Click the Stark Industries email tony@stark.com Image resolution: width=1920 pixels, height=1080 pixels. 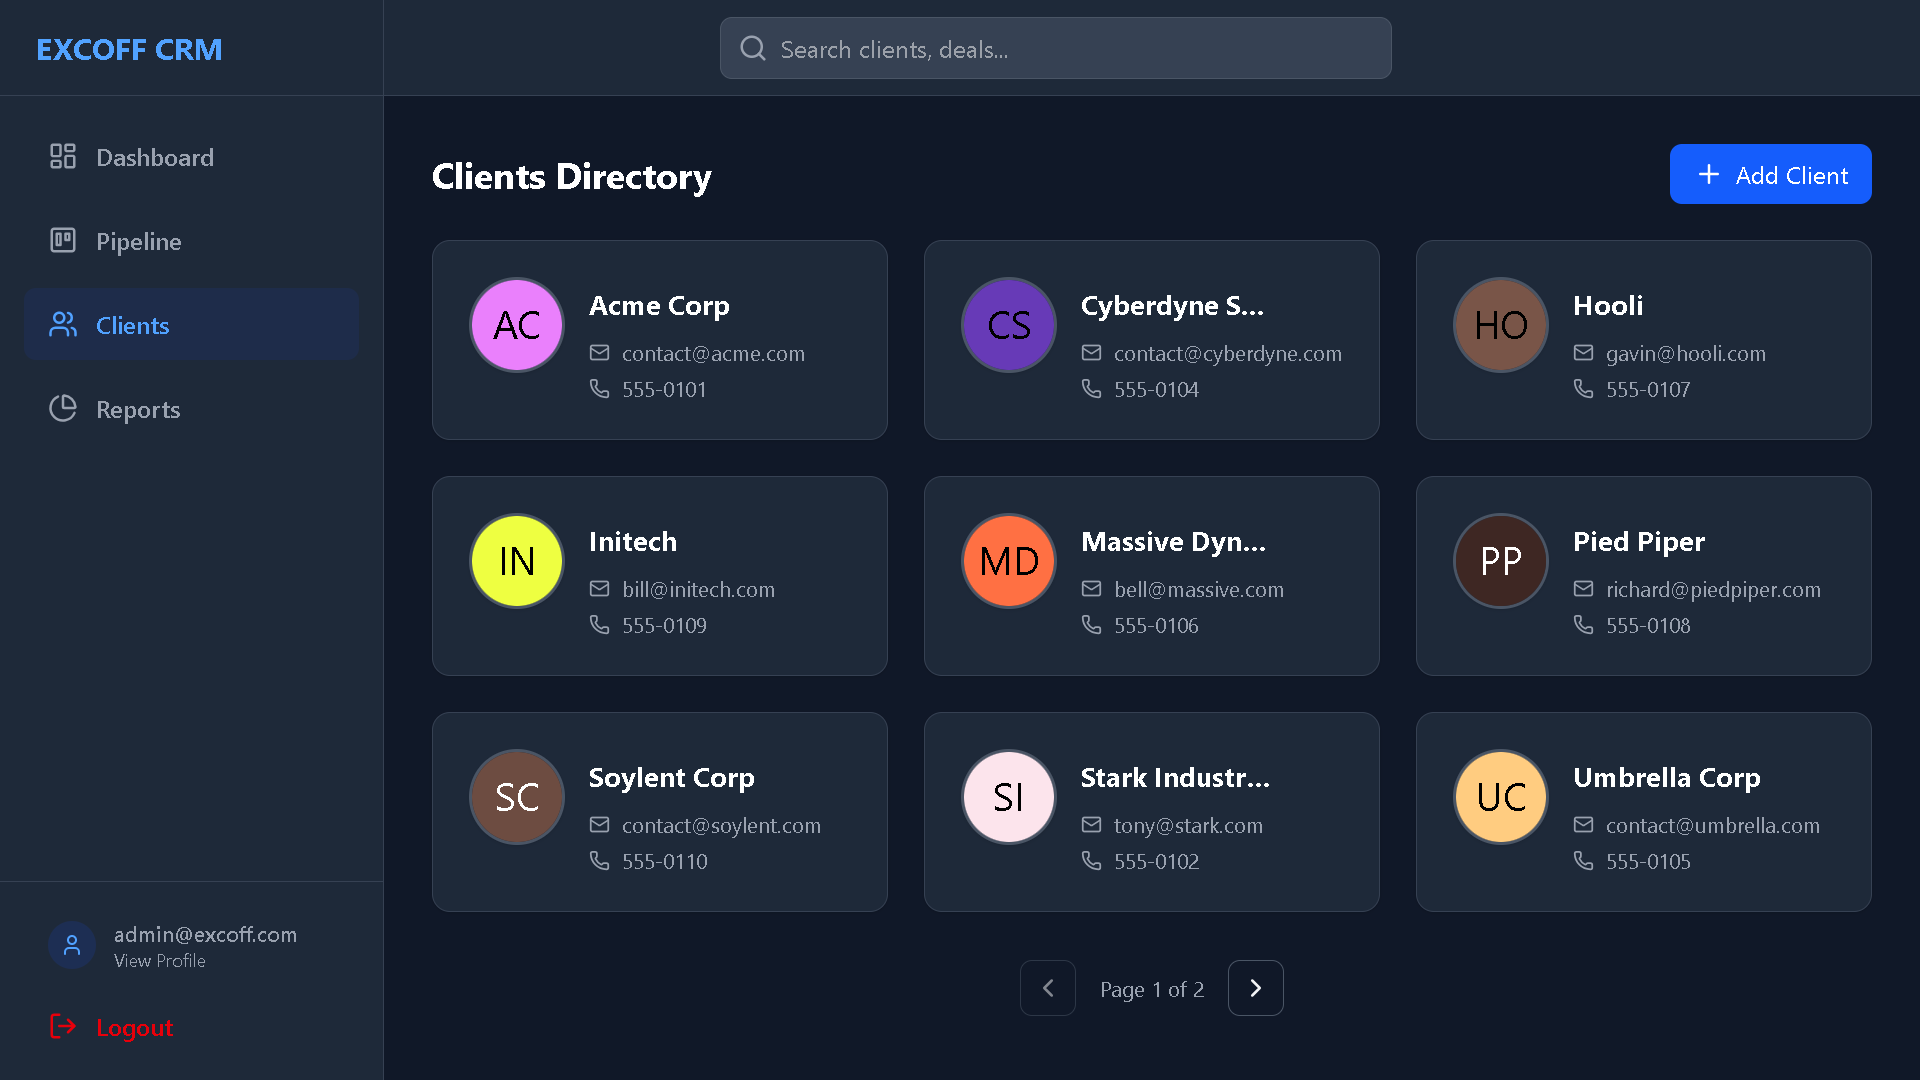[x=1188, y=825]
